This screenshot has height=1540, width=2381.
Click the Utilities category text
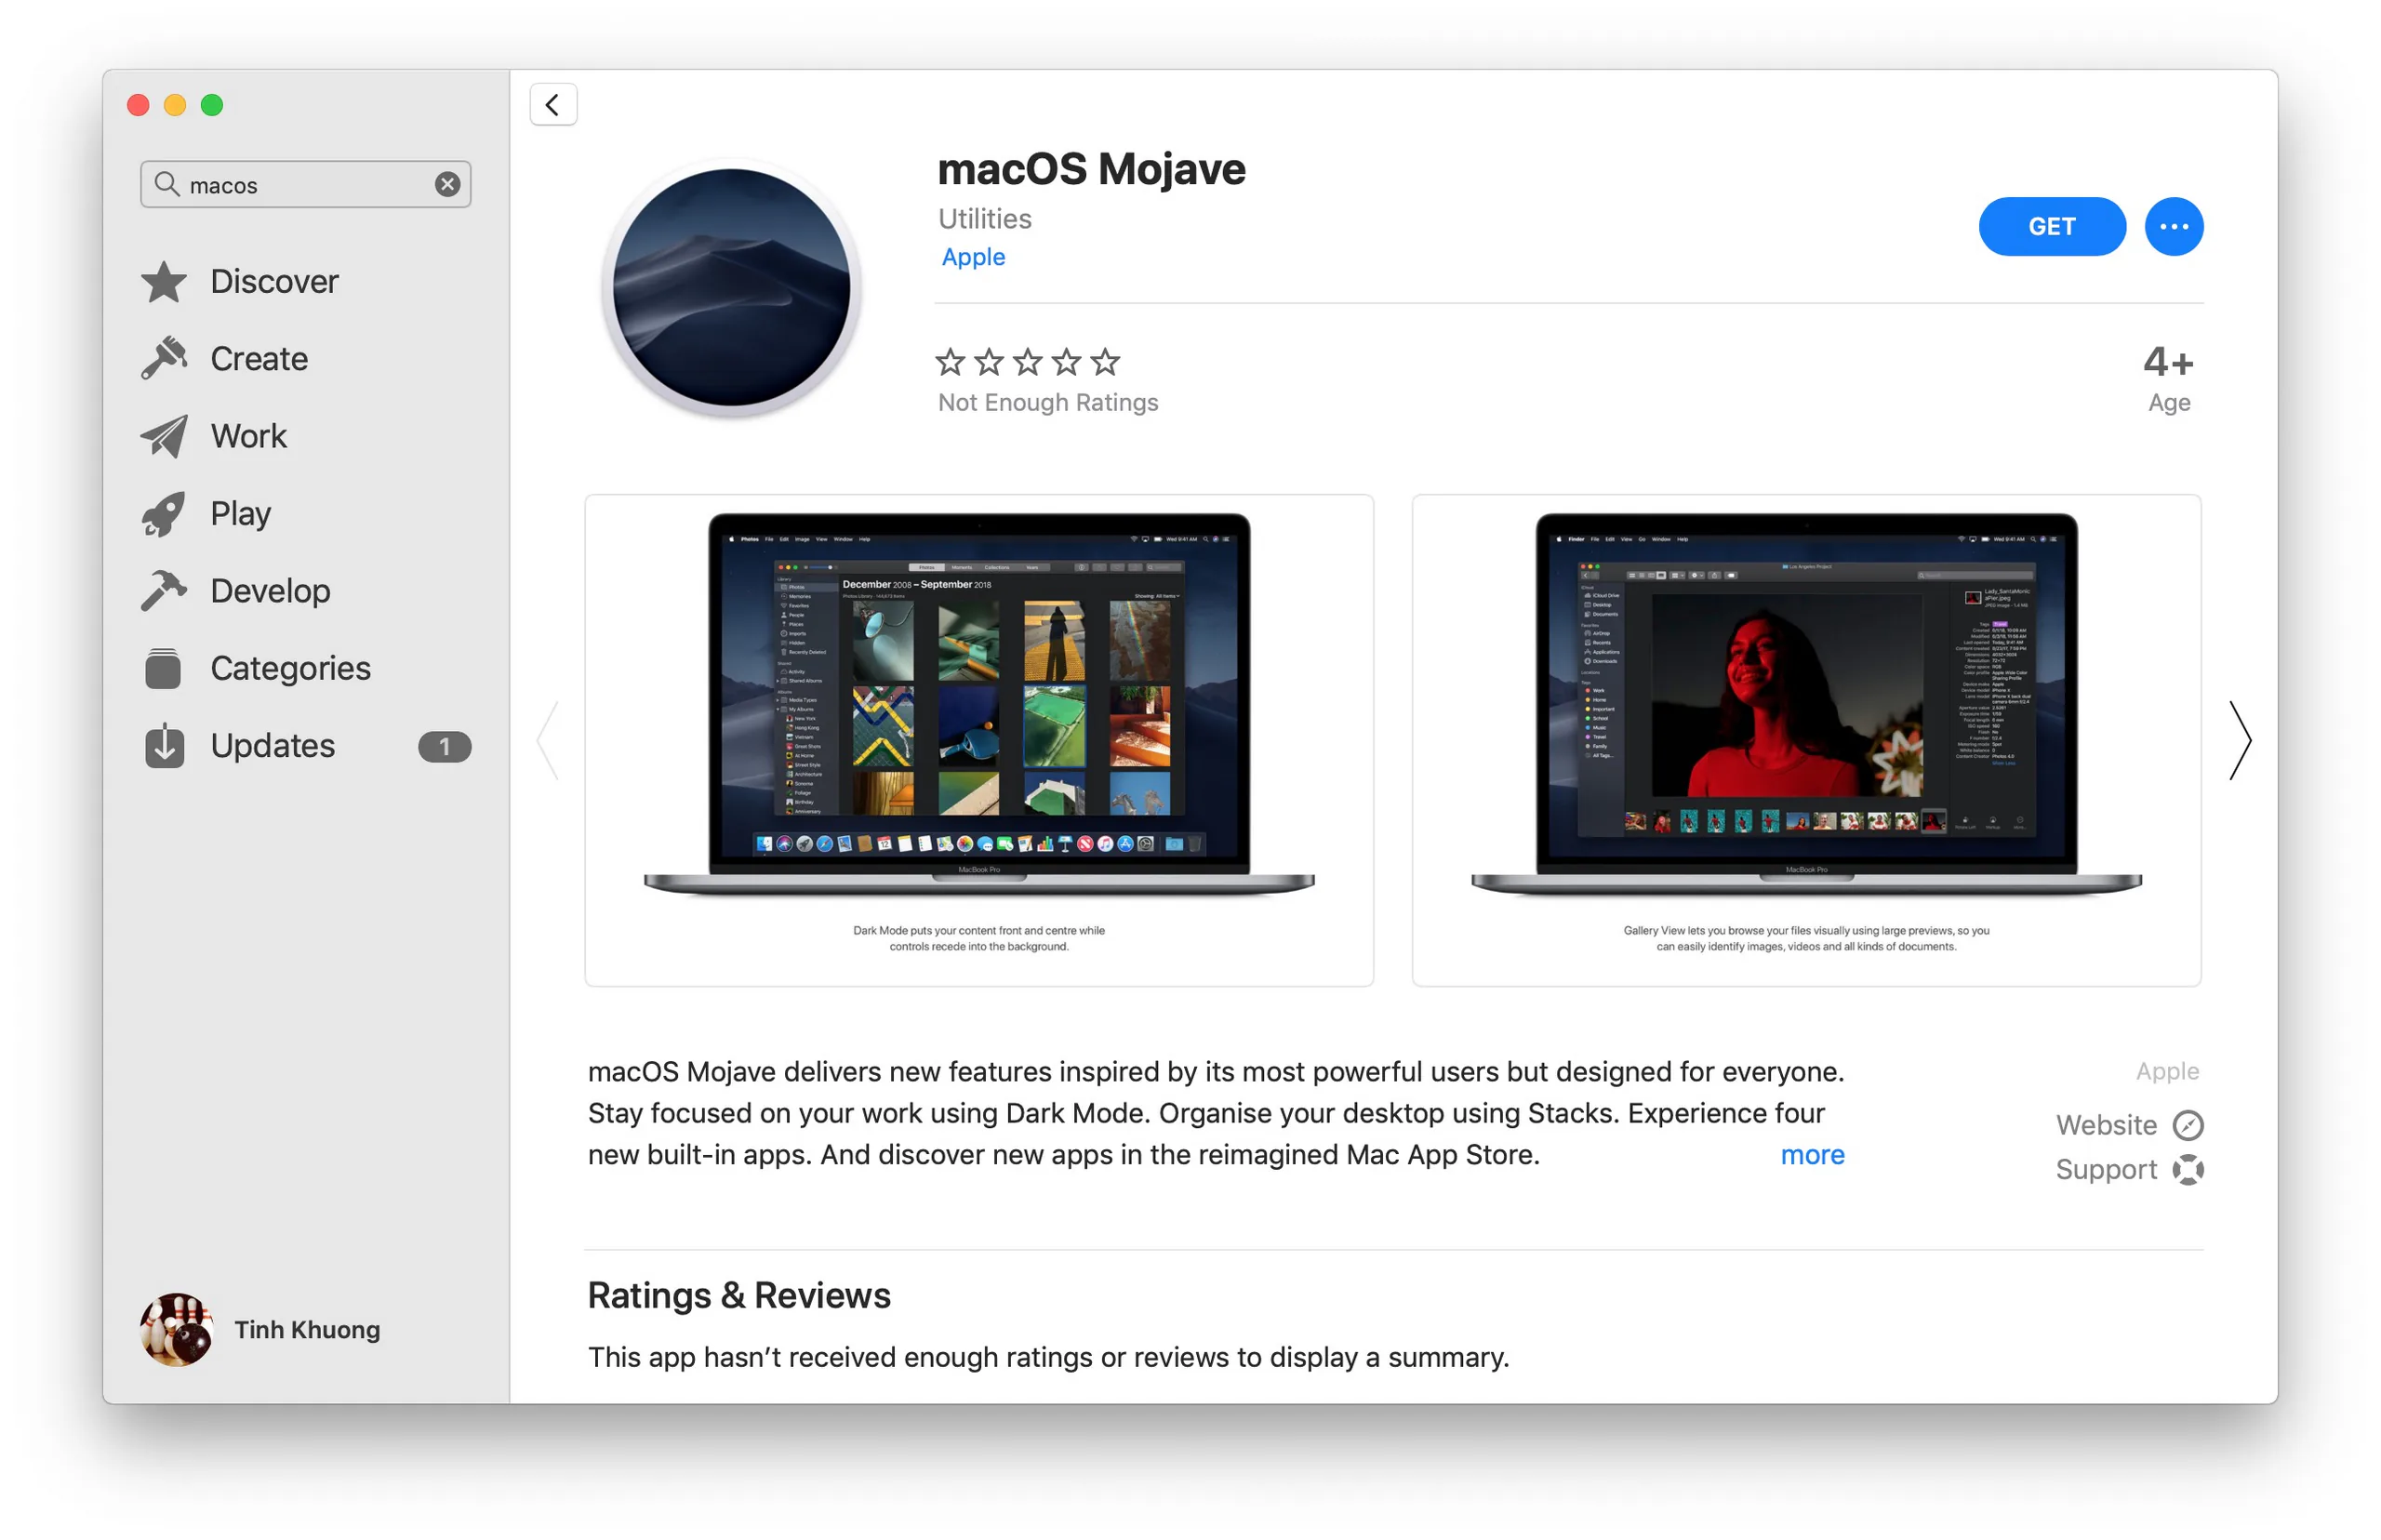click(x=984, y=218)
